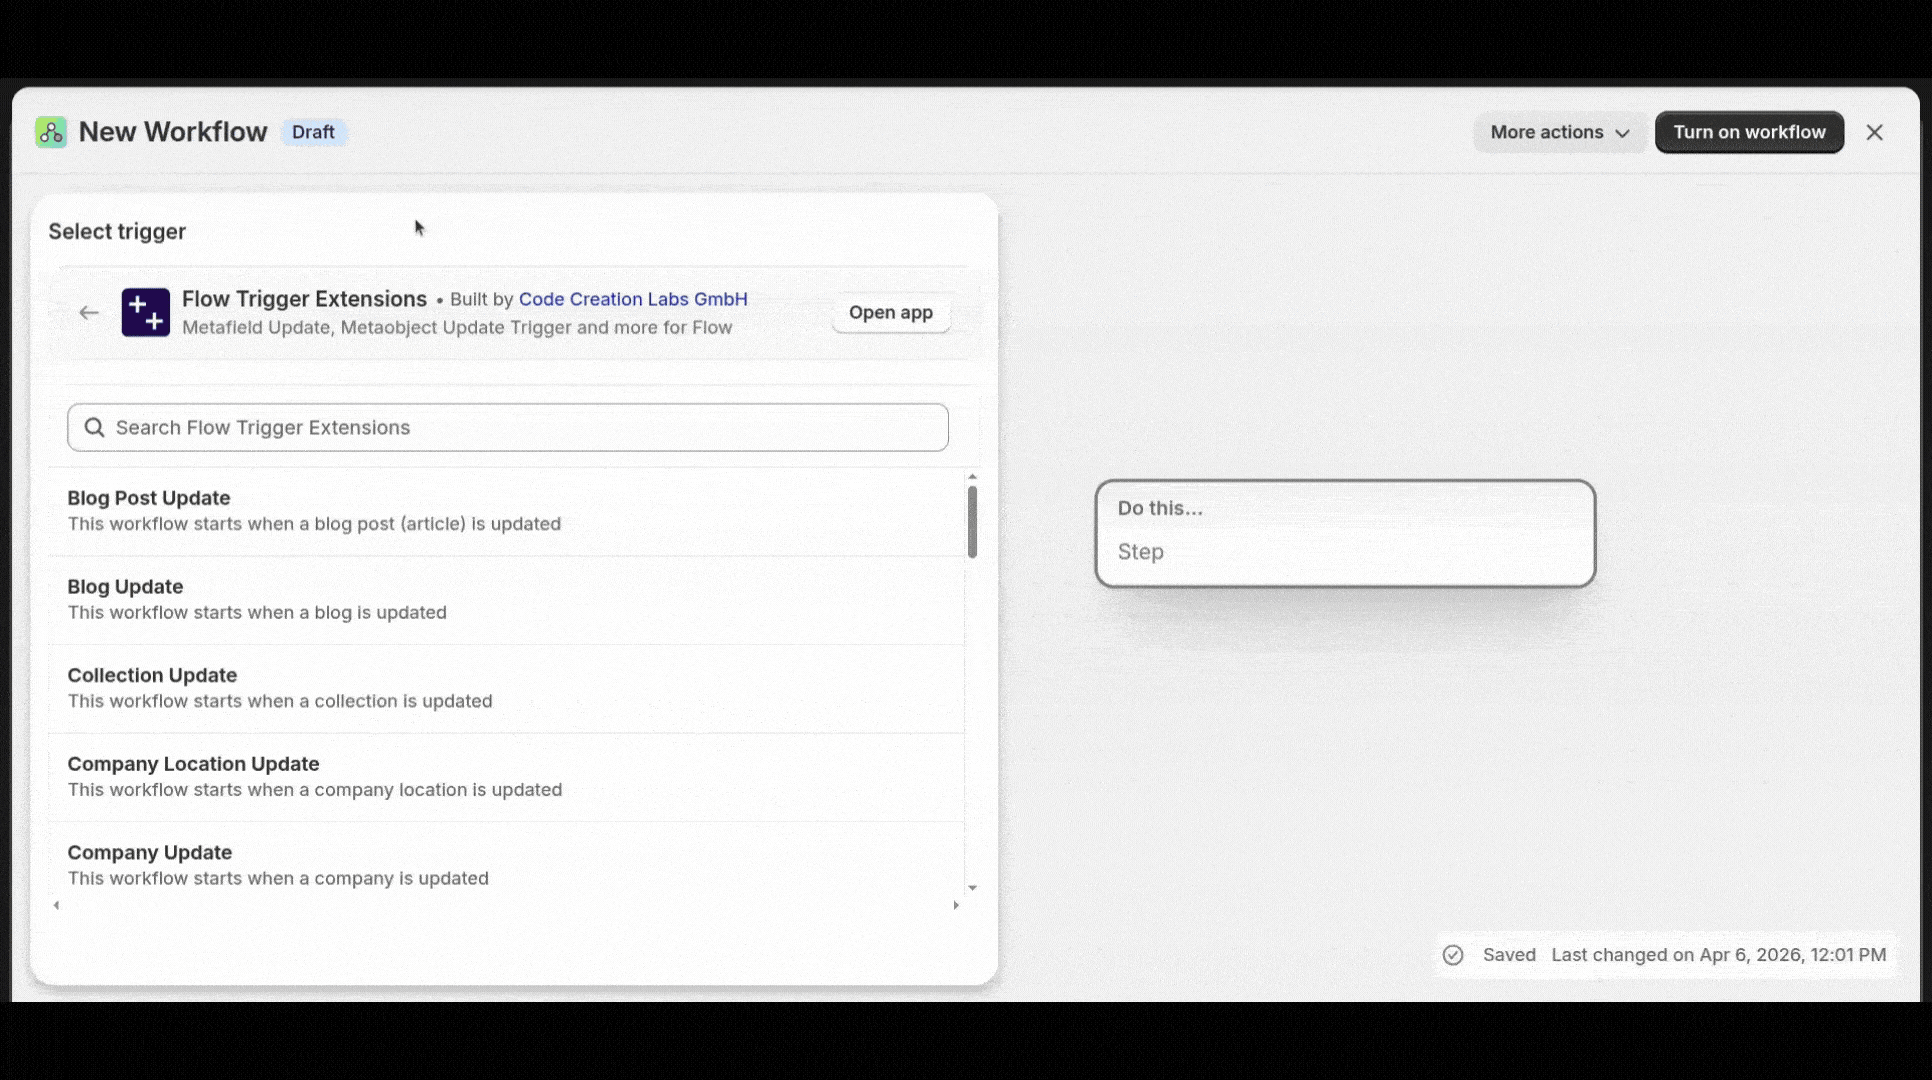
Task: Click the mouse cursor arrow area near Select trigger
Action: point(418,227)
